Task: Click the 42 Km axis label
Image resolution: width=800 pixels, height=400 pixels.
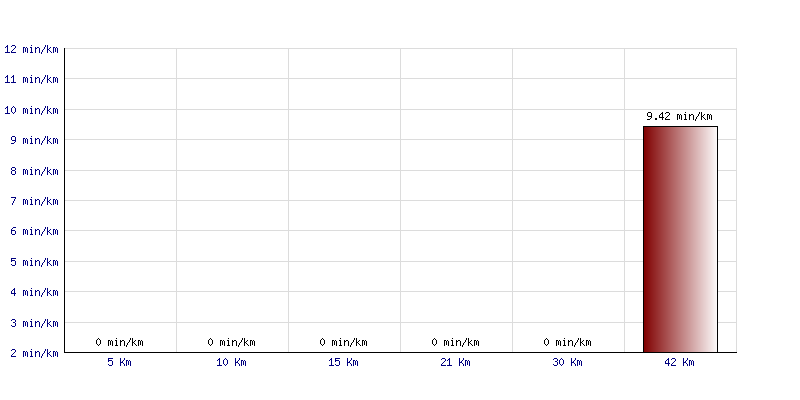Action: pos(679,363)
